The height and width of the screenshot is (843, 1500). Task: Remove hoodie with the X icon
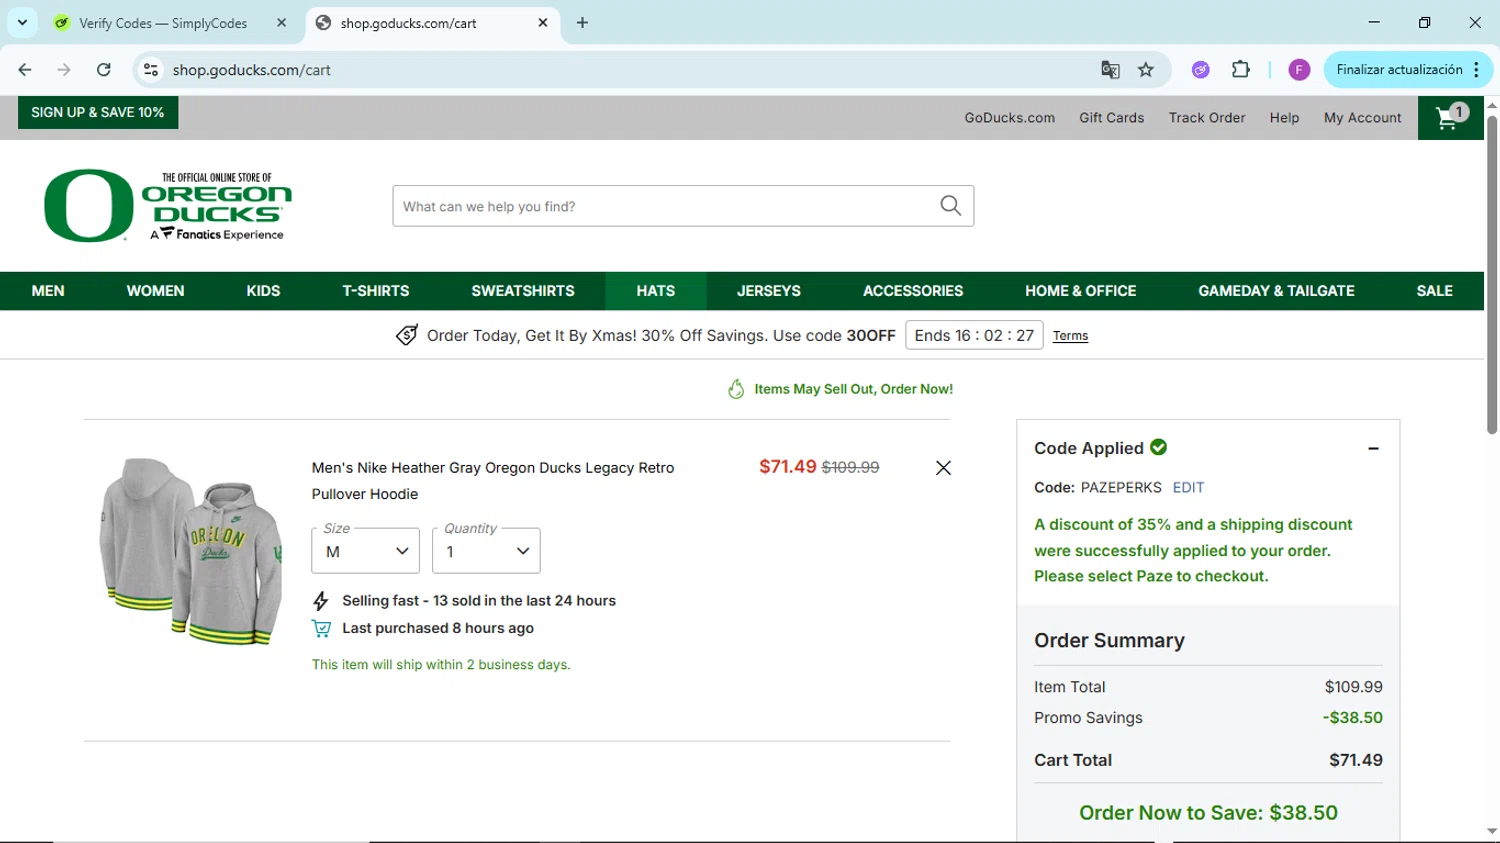pos(943,468)
